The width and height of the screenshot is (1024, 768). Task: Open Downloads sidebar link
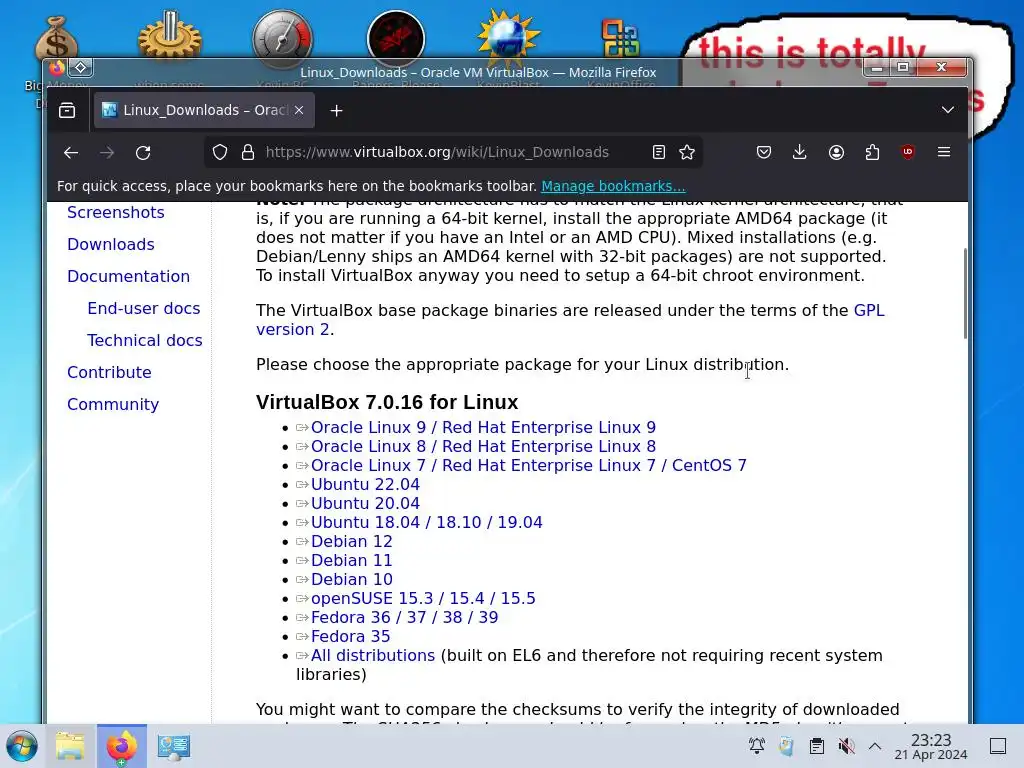tap(111, 244)
